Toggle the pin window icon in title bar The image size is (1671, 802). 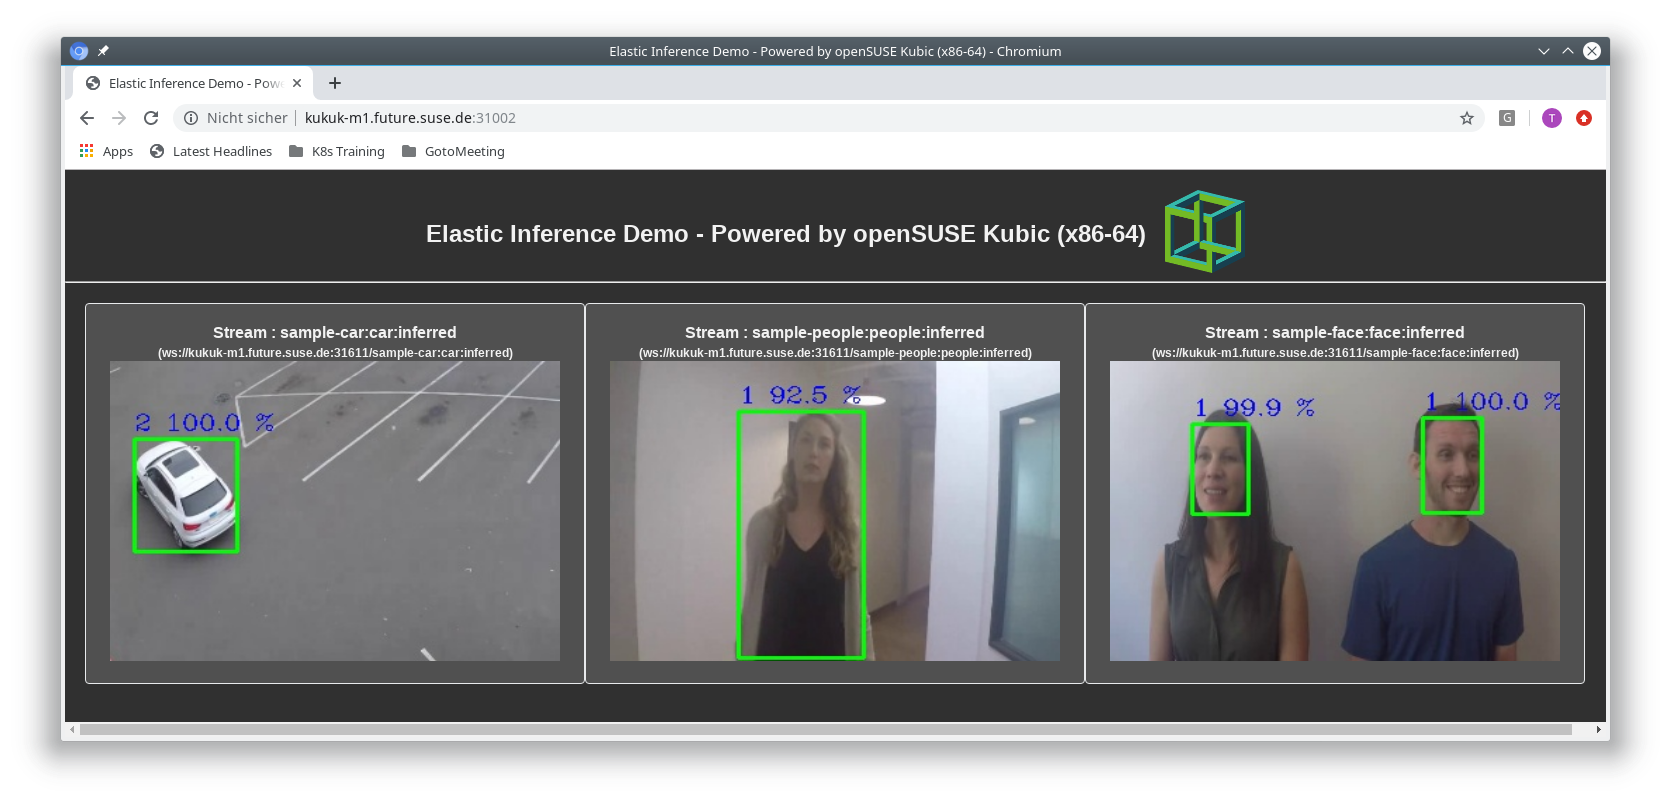pyautogui.click(x=103, y=51)
